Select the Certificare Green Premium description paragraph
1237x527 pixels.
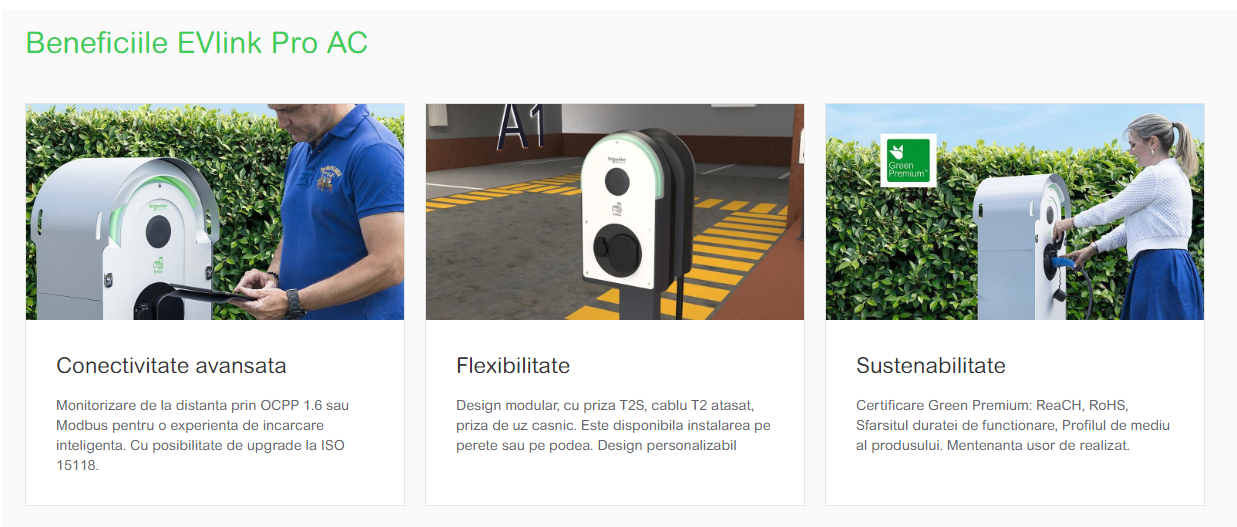pyautogui.click(x=1013, y=425)
